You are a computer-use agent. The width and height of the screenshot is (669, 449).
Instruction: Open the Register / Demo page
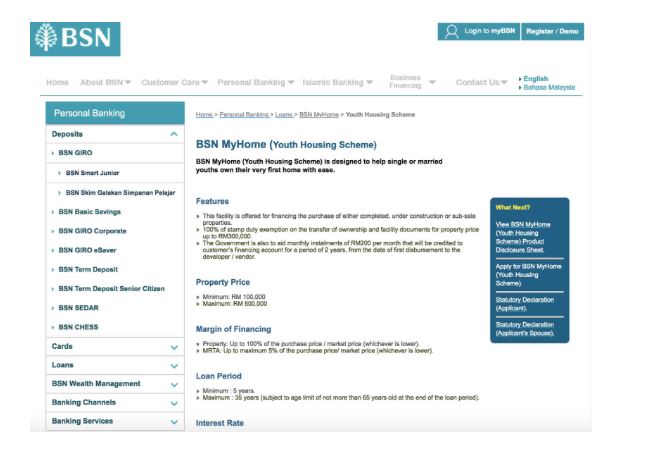click(x=552, y=32)
